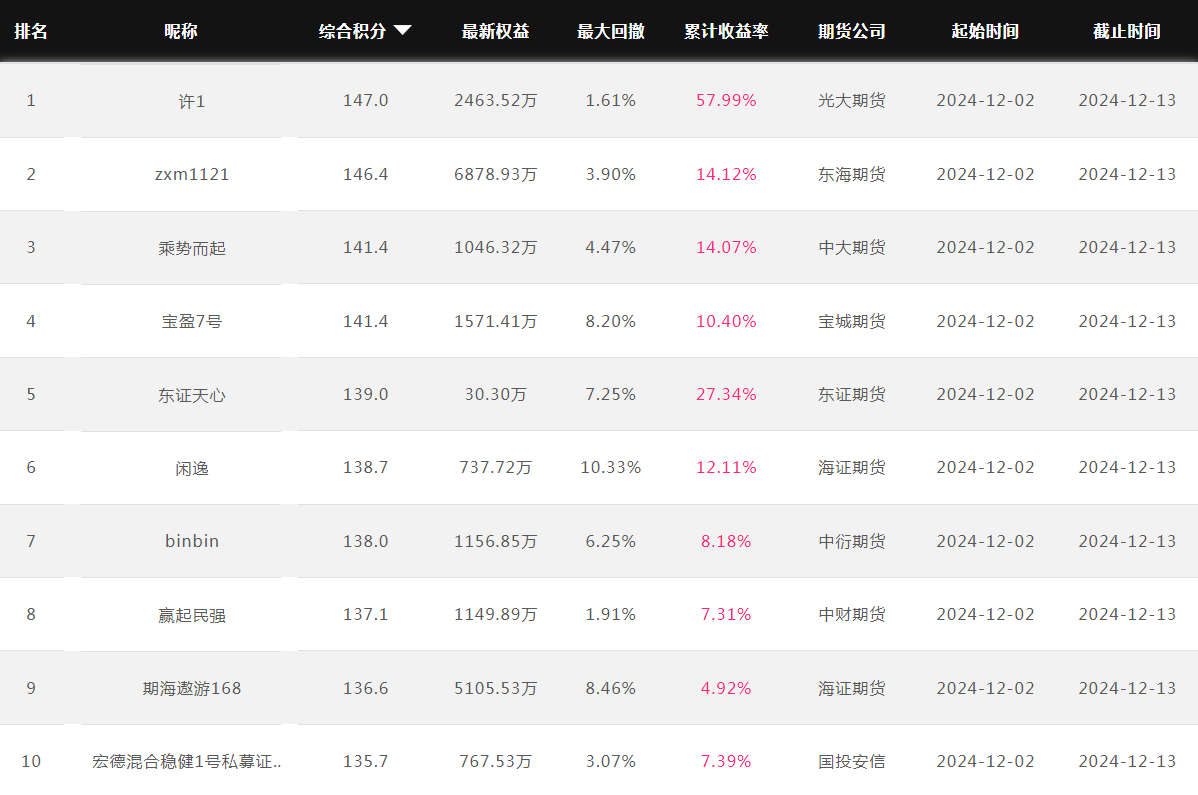Open the nickname 乘势而起
Viewport: 1198px width, 795px height.
pyautogui.click(x=192, y=248)
